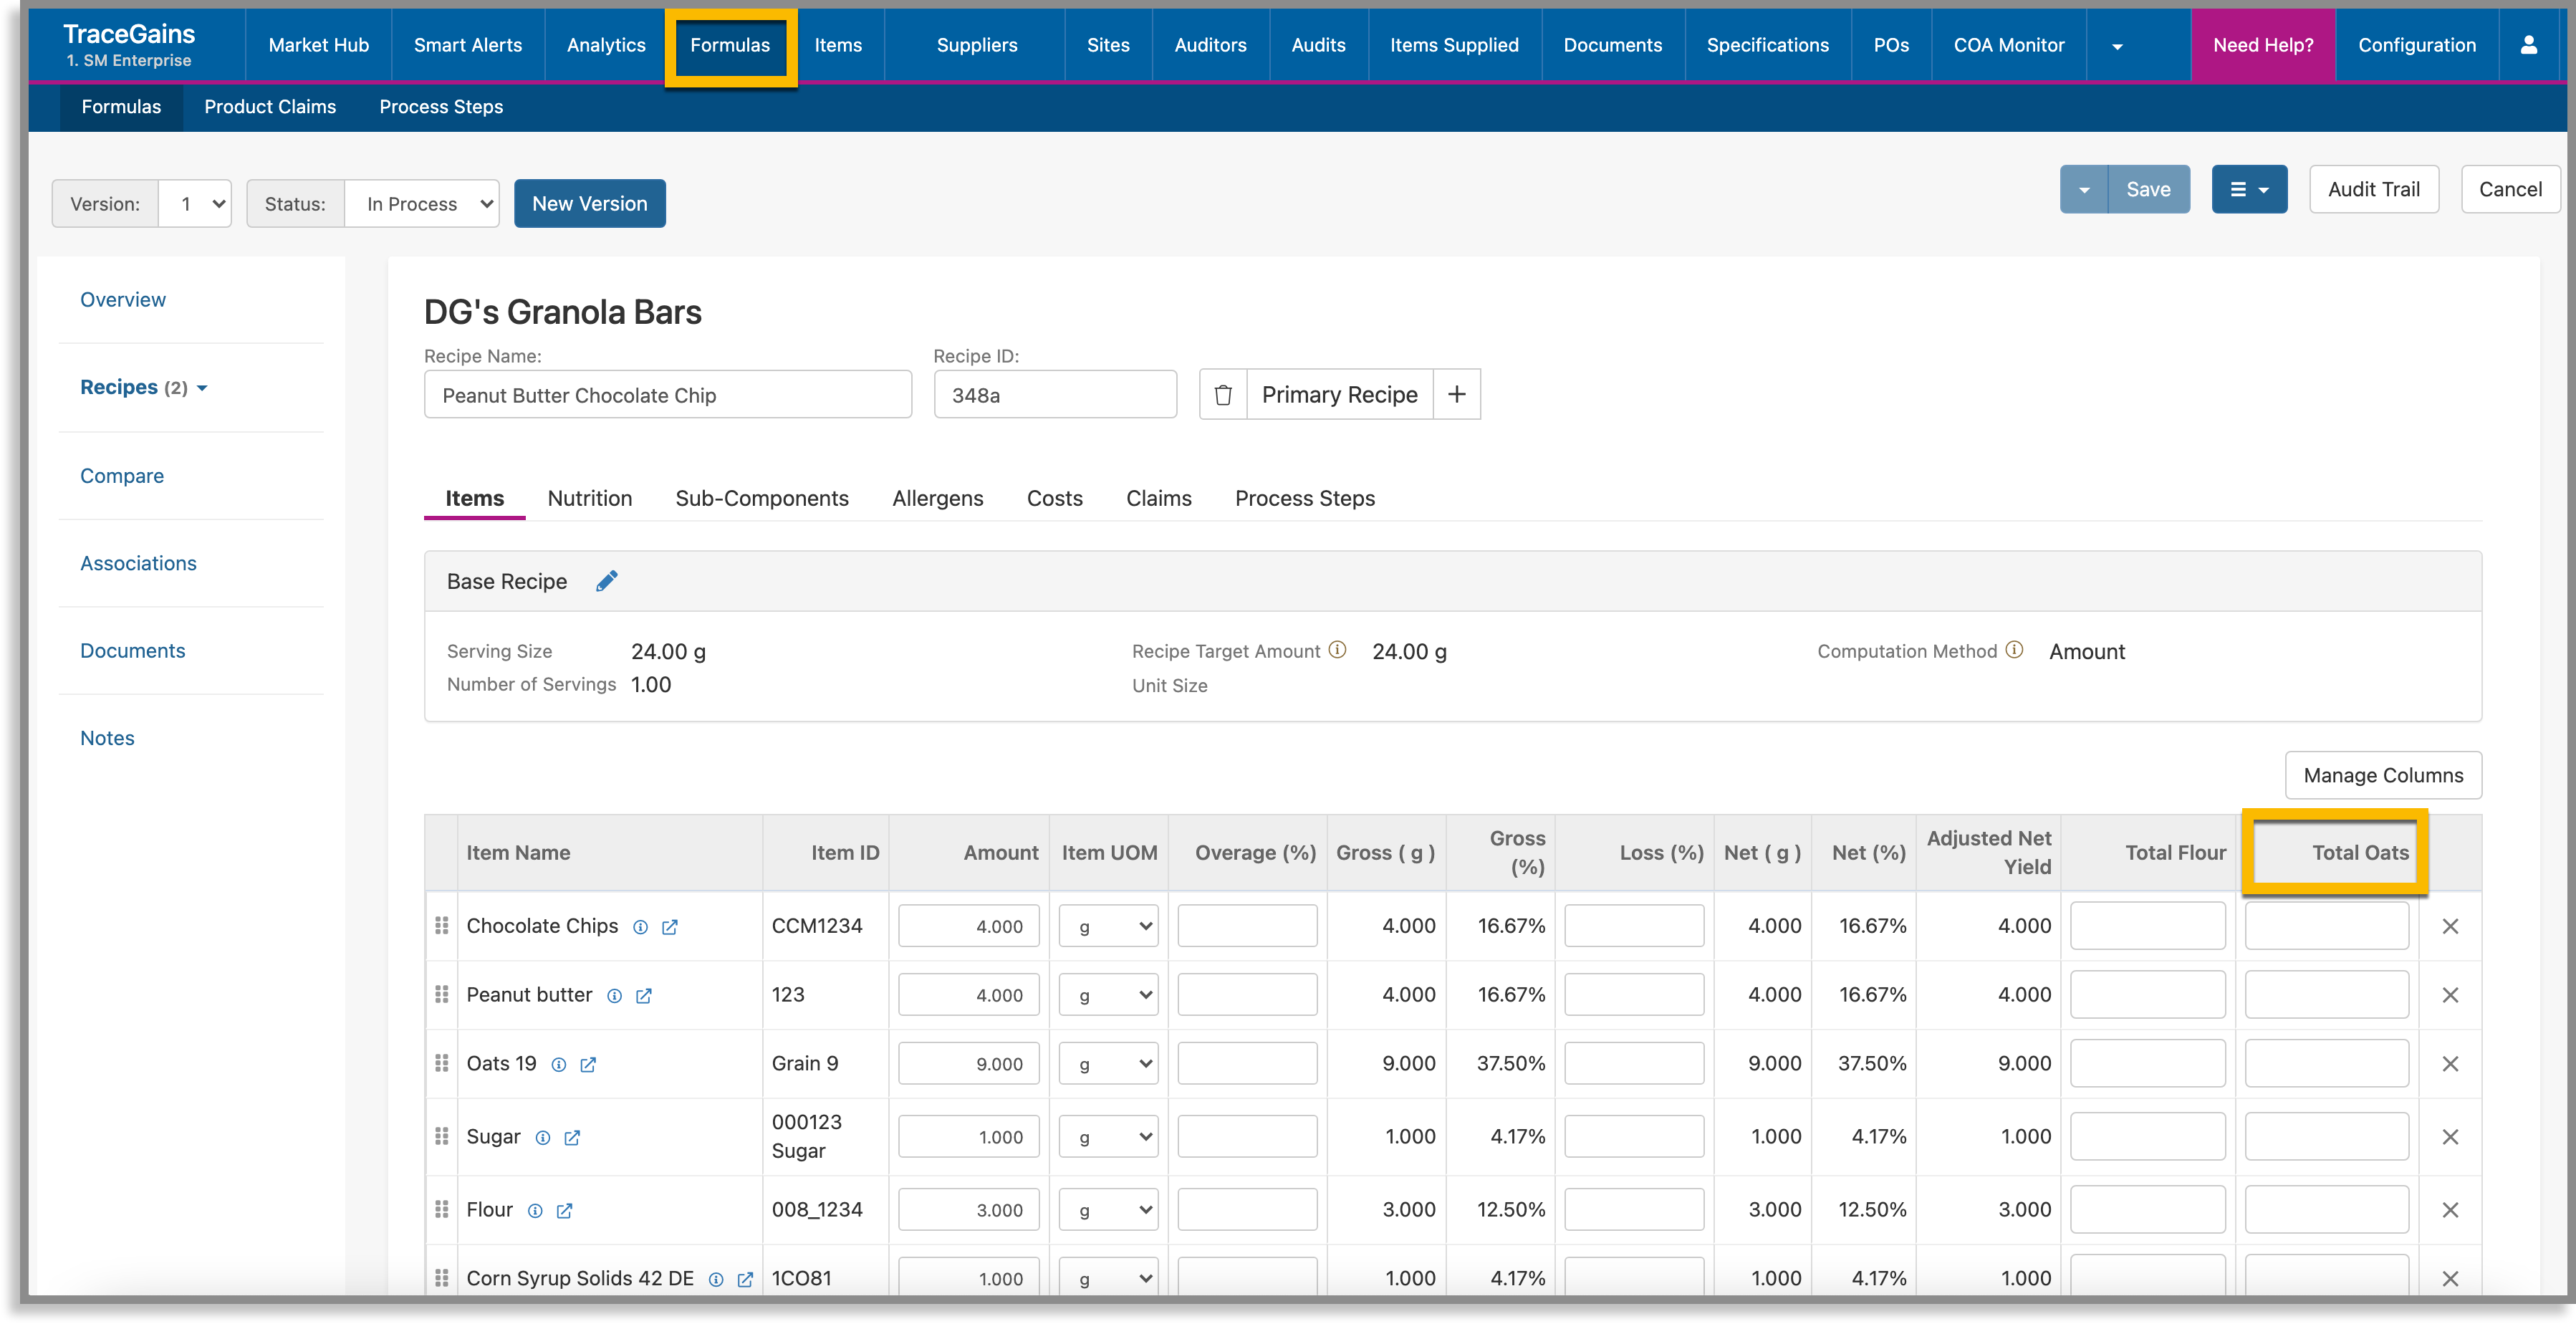2576x1324 pixels.
Task: Open the Corn Syrup Solids external link
Action: 745,1280
